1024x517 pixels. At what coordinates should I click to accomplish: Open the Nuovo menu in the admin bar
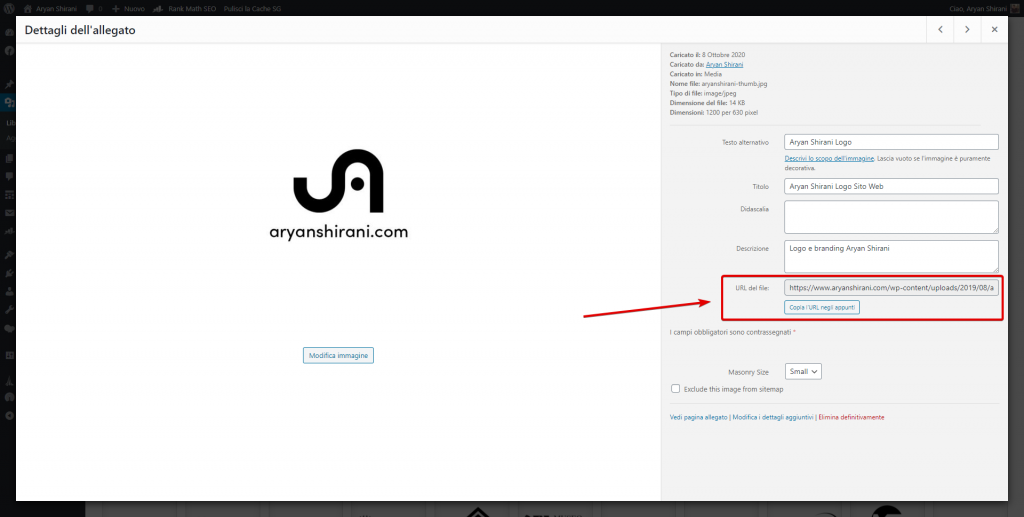pos(128,10)
